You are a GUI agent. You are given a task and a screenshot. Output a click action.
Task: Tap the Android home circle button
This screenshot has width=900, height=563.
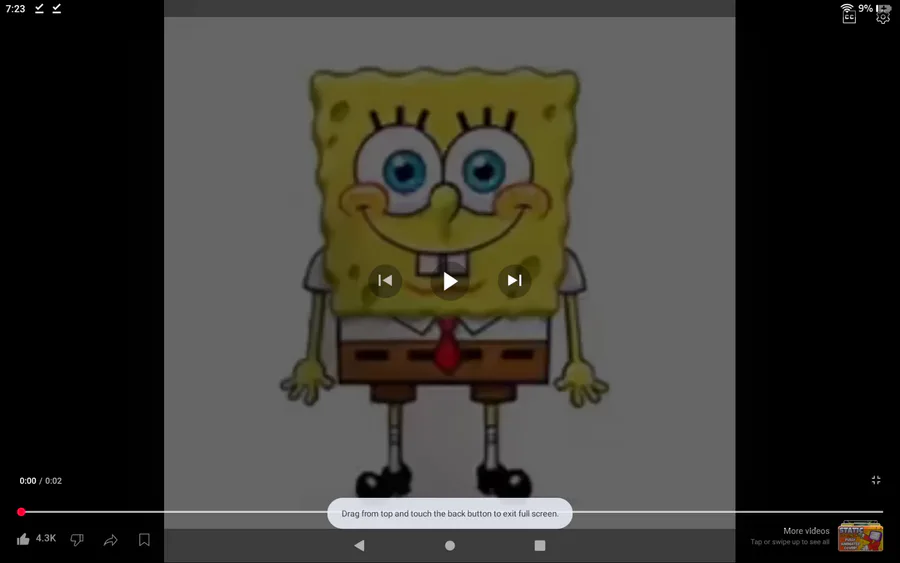450,545
